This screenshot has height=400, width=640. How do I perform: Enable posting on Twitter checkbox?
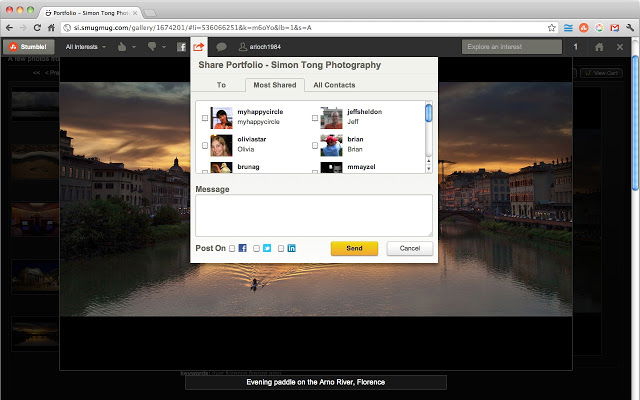pyautogui.click(x=256, y=248)
